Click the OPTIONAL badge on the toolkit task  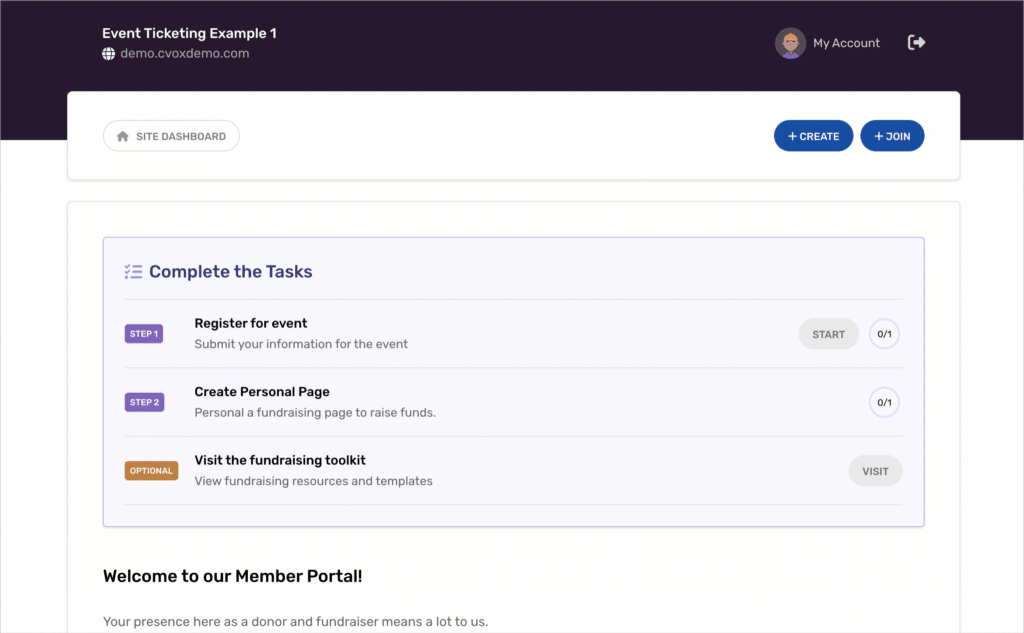[x=151, y=470]
